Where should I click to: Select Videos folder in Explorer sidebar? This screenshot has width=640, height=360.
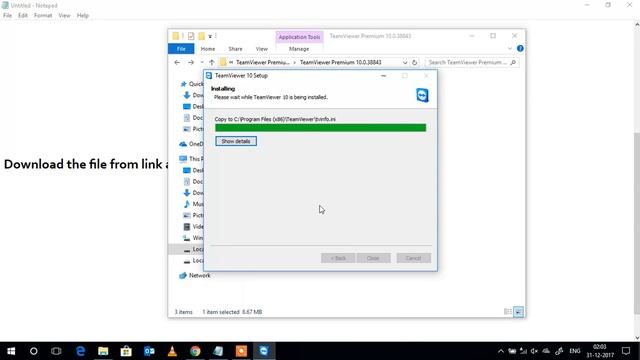(x=193, y=227)
